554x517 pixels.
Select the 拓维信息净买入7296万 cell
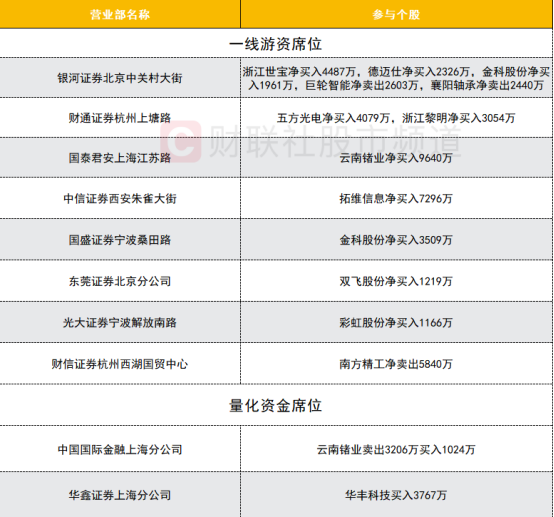pos(396,198)
